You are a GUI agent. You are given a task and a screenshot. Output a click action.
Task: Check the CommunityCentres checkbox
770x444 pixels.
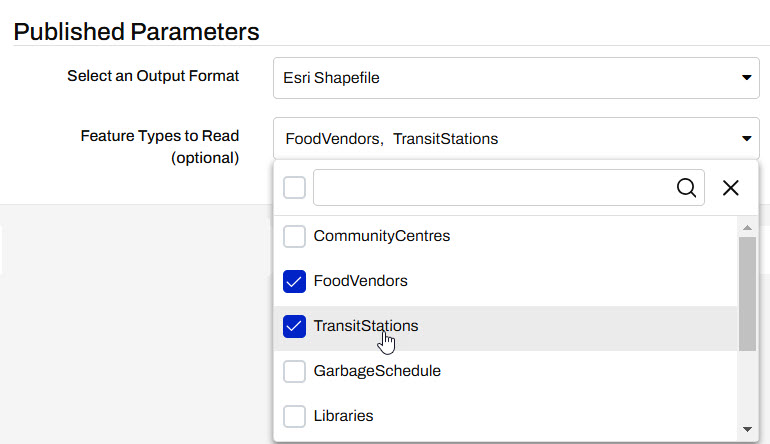294,237
